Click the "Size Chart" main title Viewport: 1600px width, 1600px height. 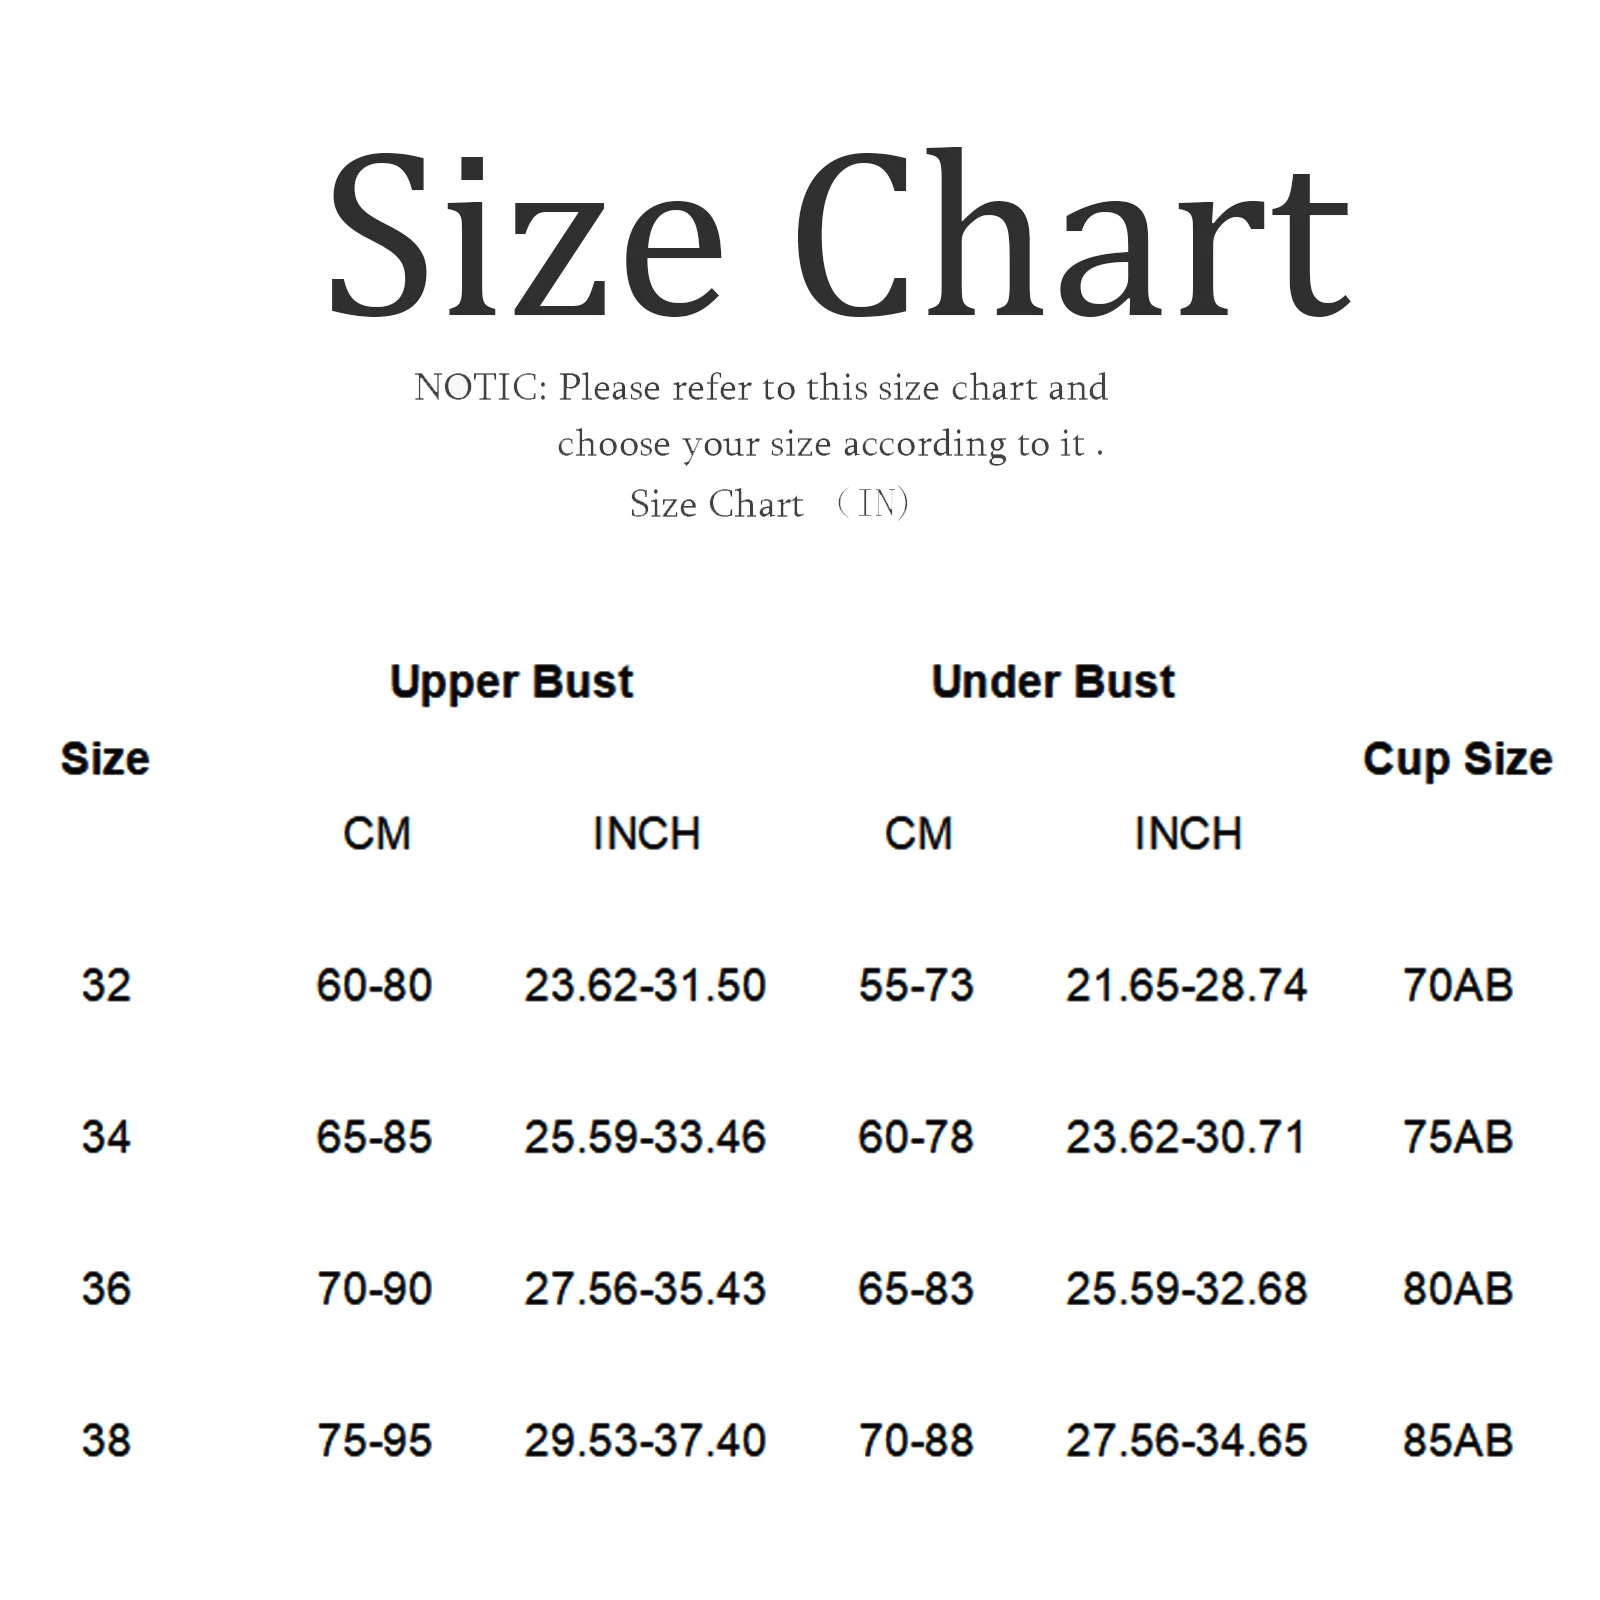[x=838, y=236]
